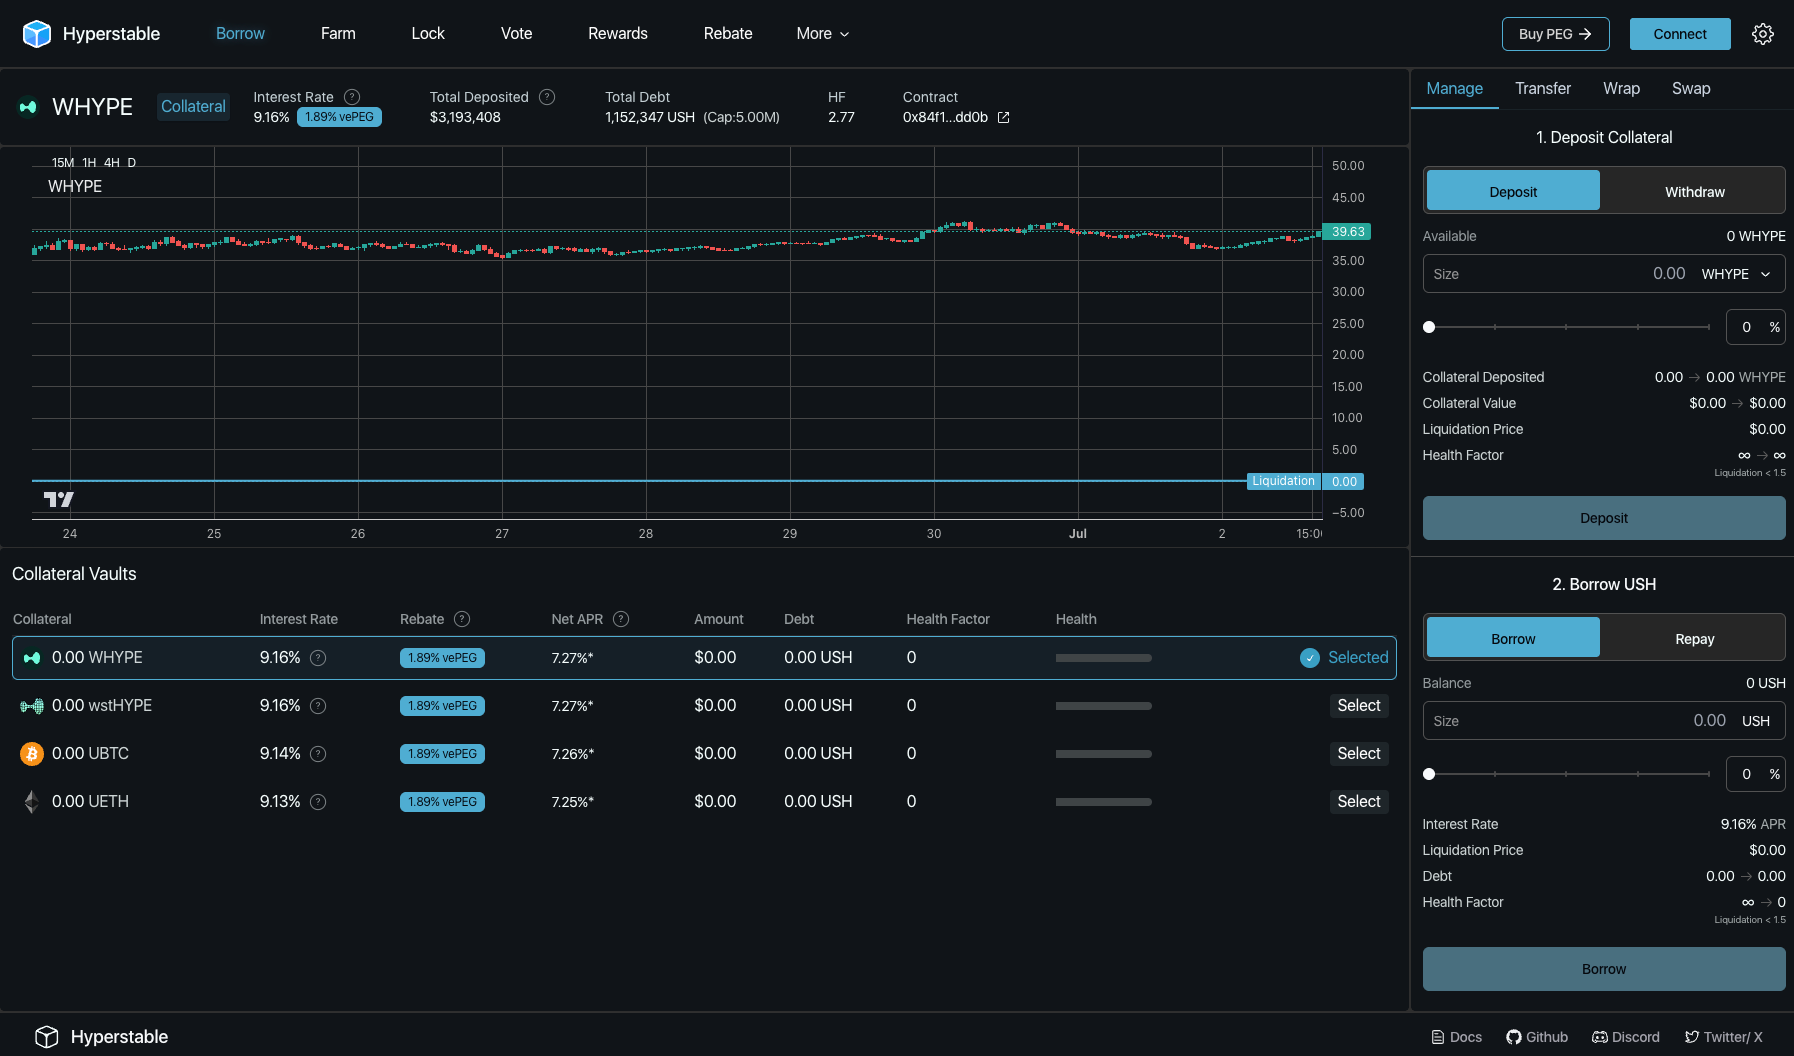Switch to Repay mode in Borrow USH
Image resolution: width=1794 pixels, height=1056 pixels.
pos(1693,638)
